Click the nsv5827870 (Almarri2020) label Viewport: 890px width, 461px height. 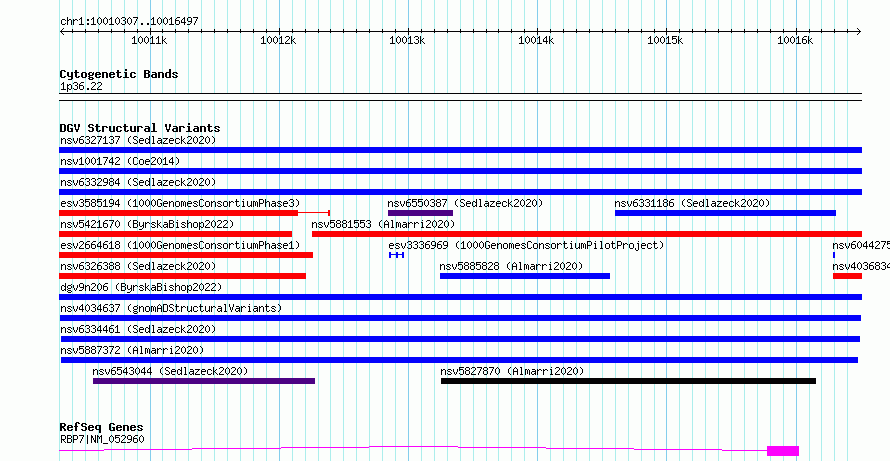point(513,371)
